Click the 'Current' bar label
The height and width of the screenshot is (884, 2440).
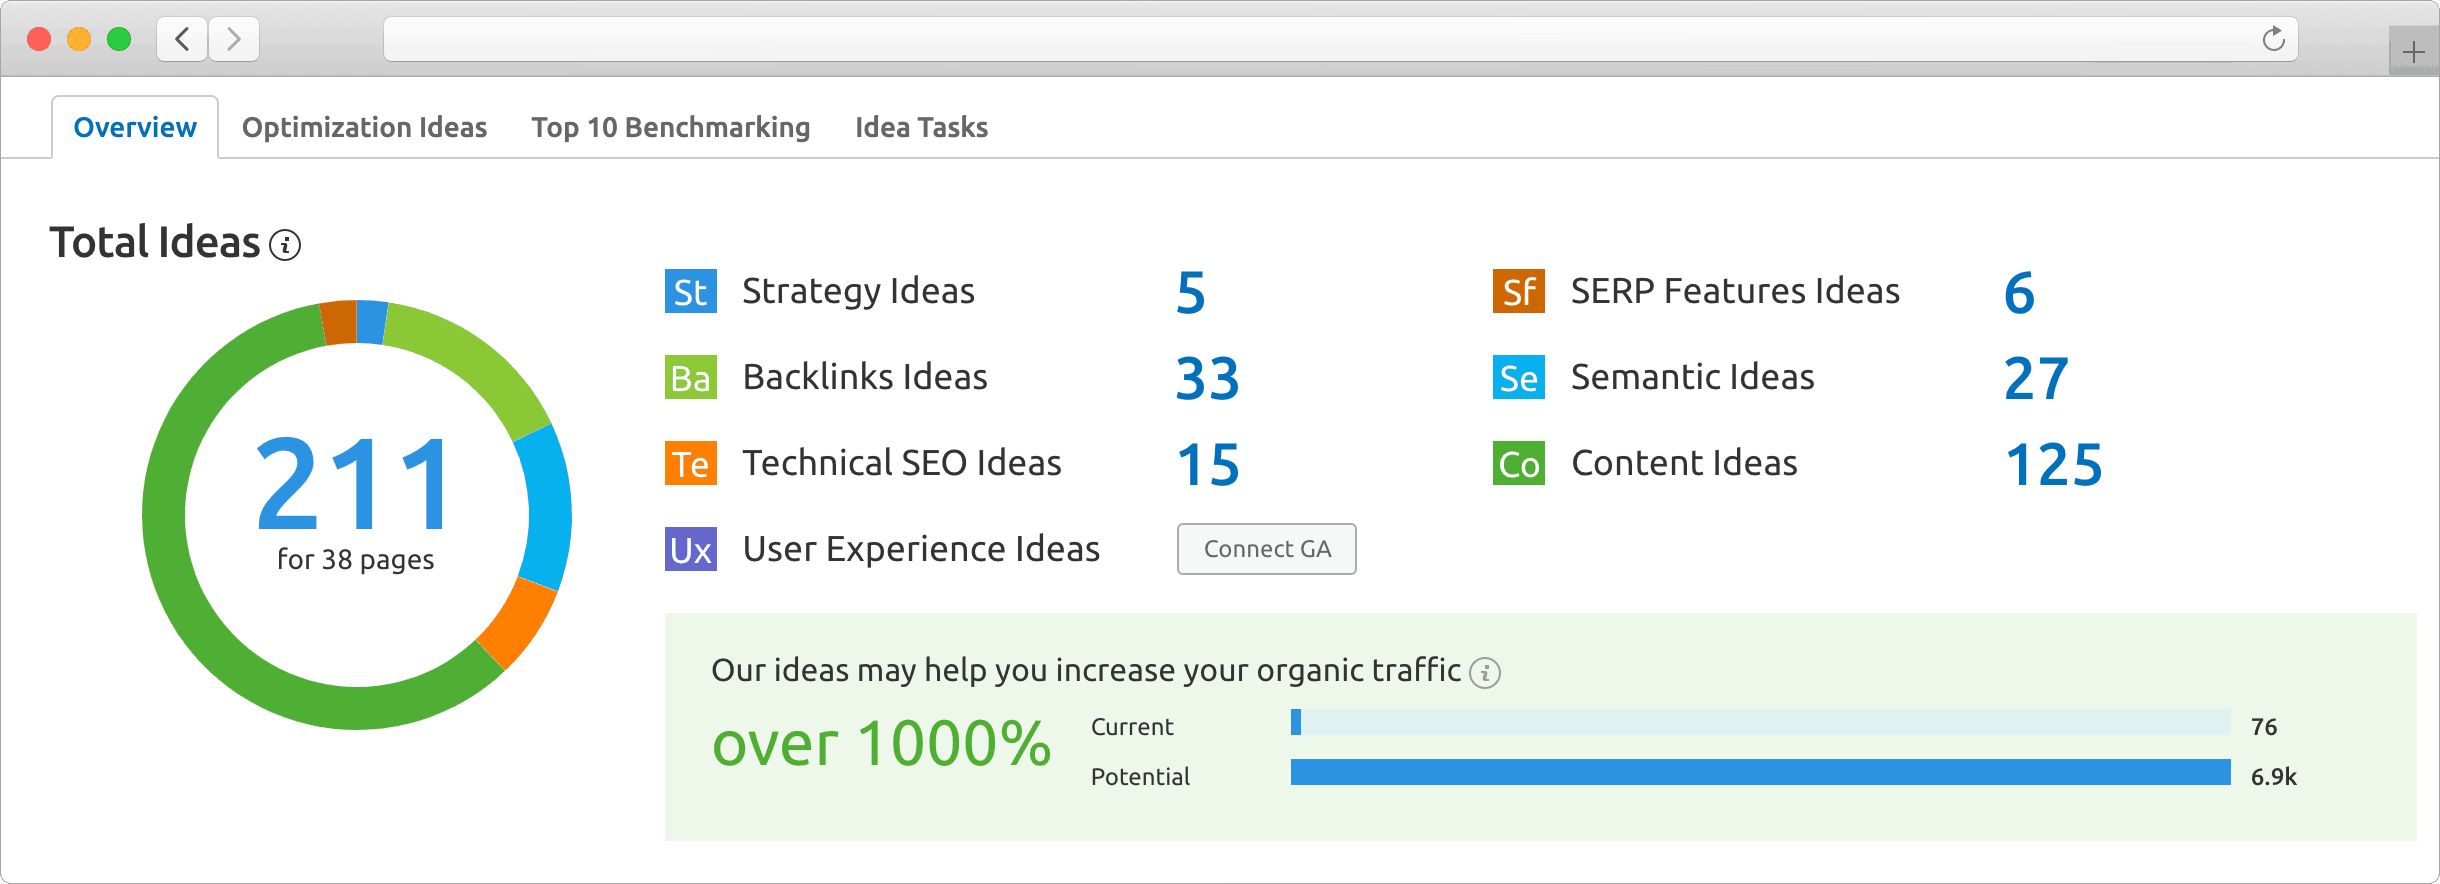1132,727
